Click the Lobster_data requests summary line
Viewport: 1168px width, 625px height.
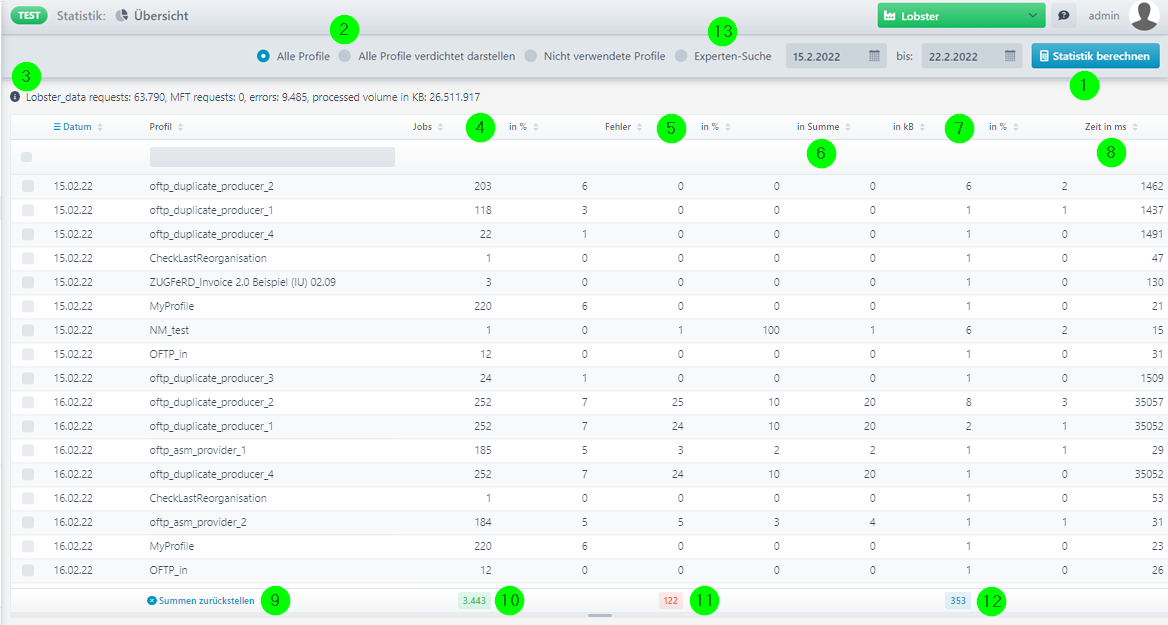(x=253, y=97)
